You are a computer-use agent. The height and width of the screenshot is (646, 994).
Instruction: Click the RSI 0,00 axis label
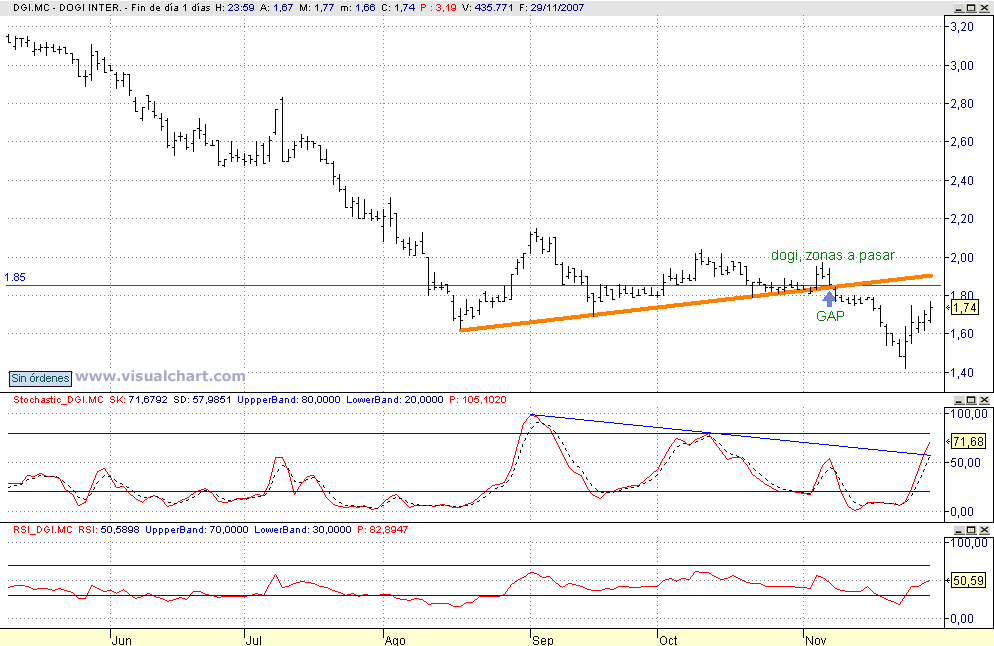point(962,619)
